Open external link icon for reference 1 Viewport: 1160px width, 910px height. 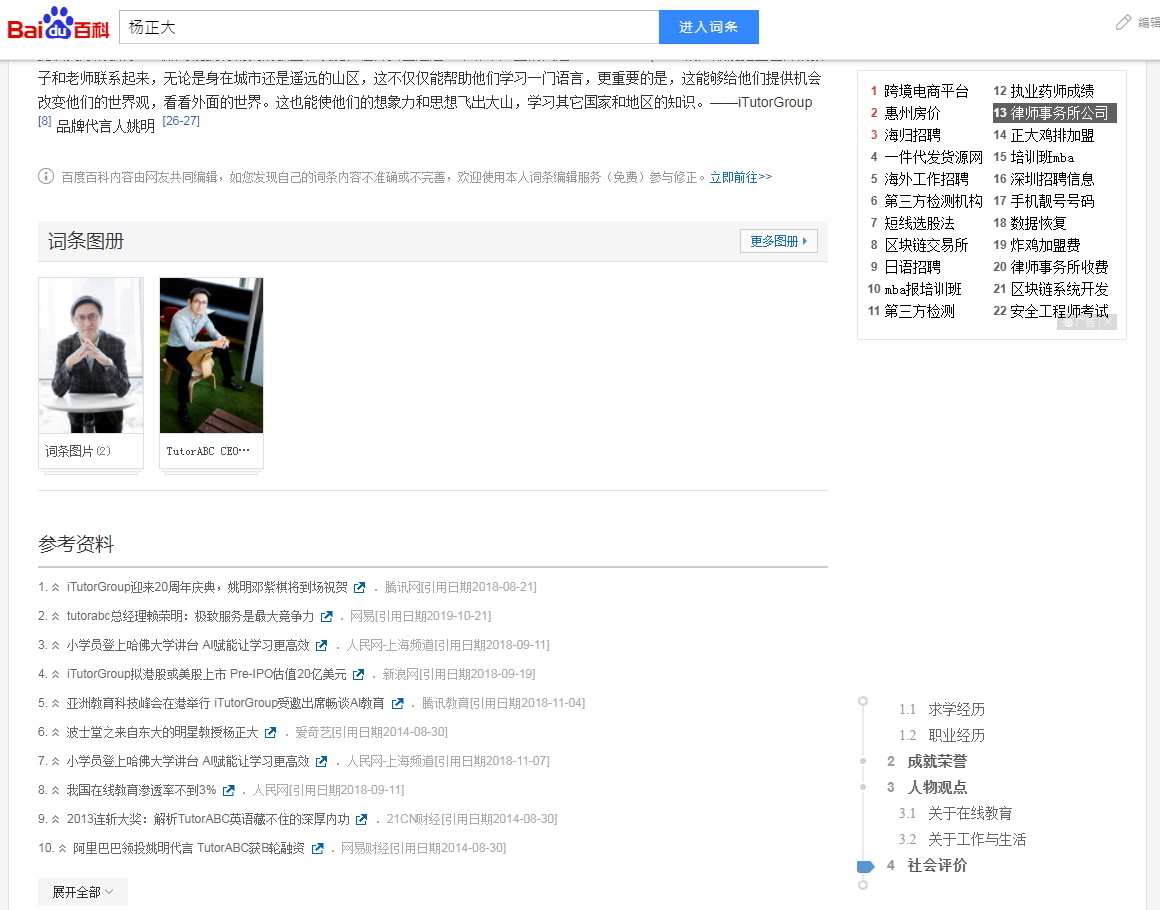click(360, 587)
